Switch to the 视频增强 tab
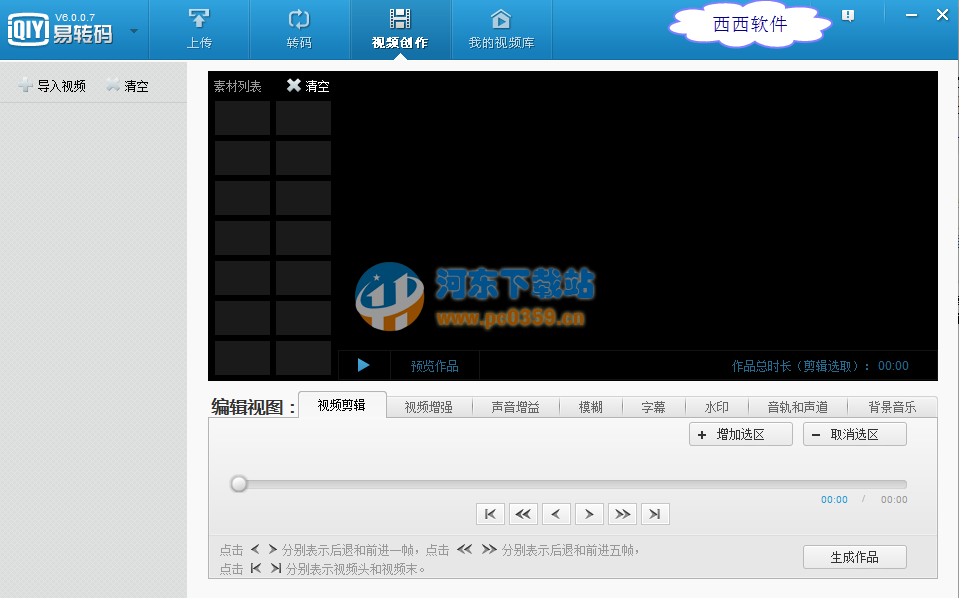959x598 pixels. pos(427,406)
